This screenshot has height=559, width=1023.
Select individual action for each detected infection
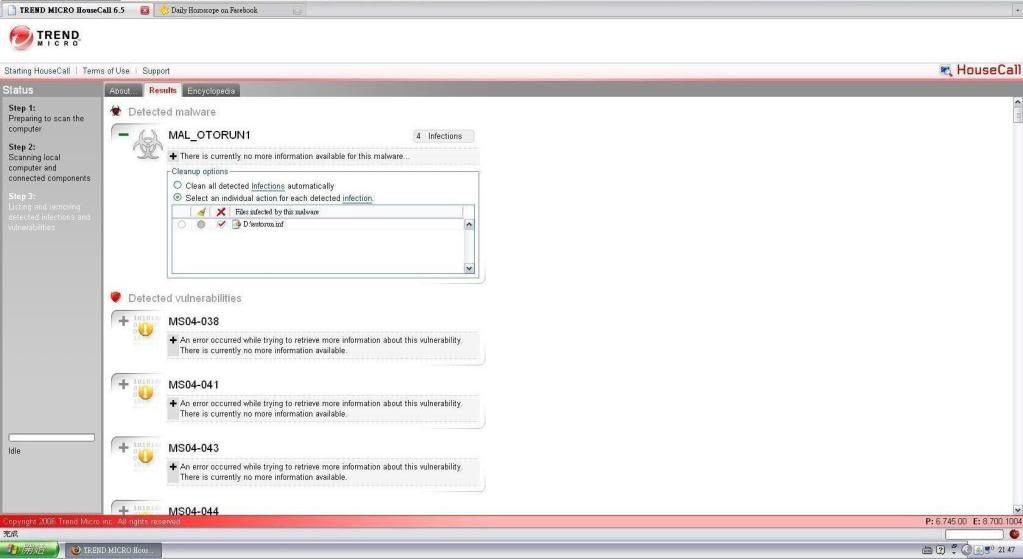click(177, 197)
